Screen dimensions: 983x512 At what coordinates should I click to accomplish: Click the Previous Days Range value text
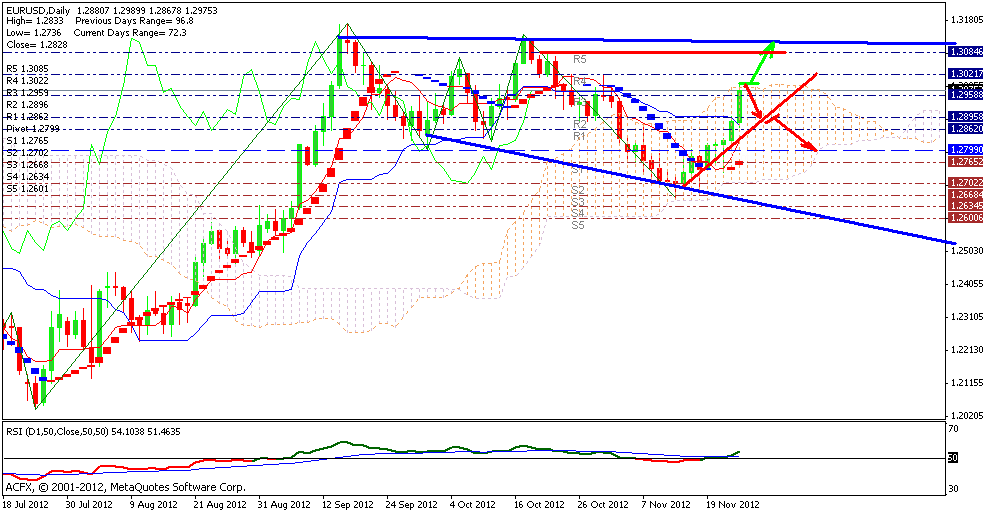click(134, 20)
